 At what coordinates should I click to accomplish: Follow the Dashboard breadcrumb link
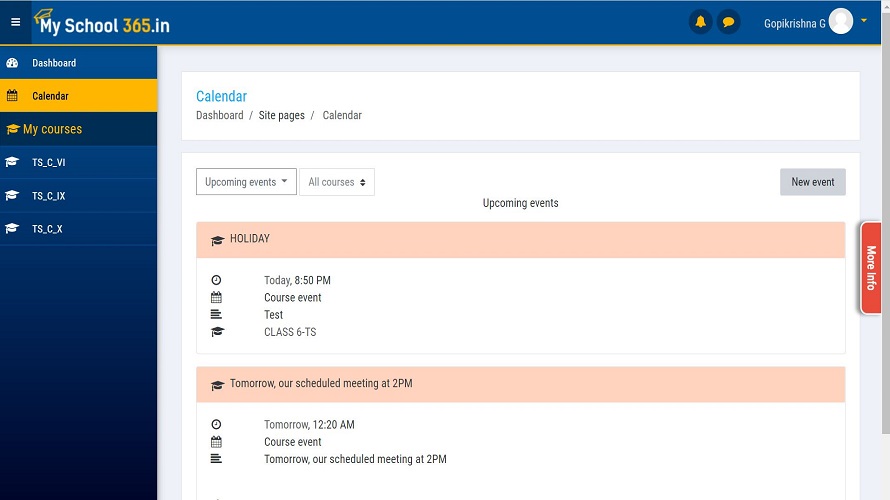(219, 115)
